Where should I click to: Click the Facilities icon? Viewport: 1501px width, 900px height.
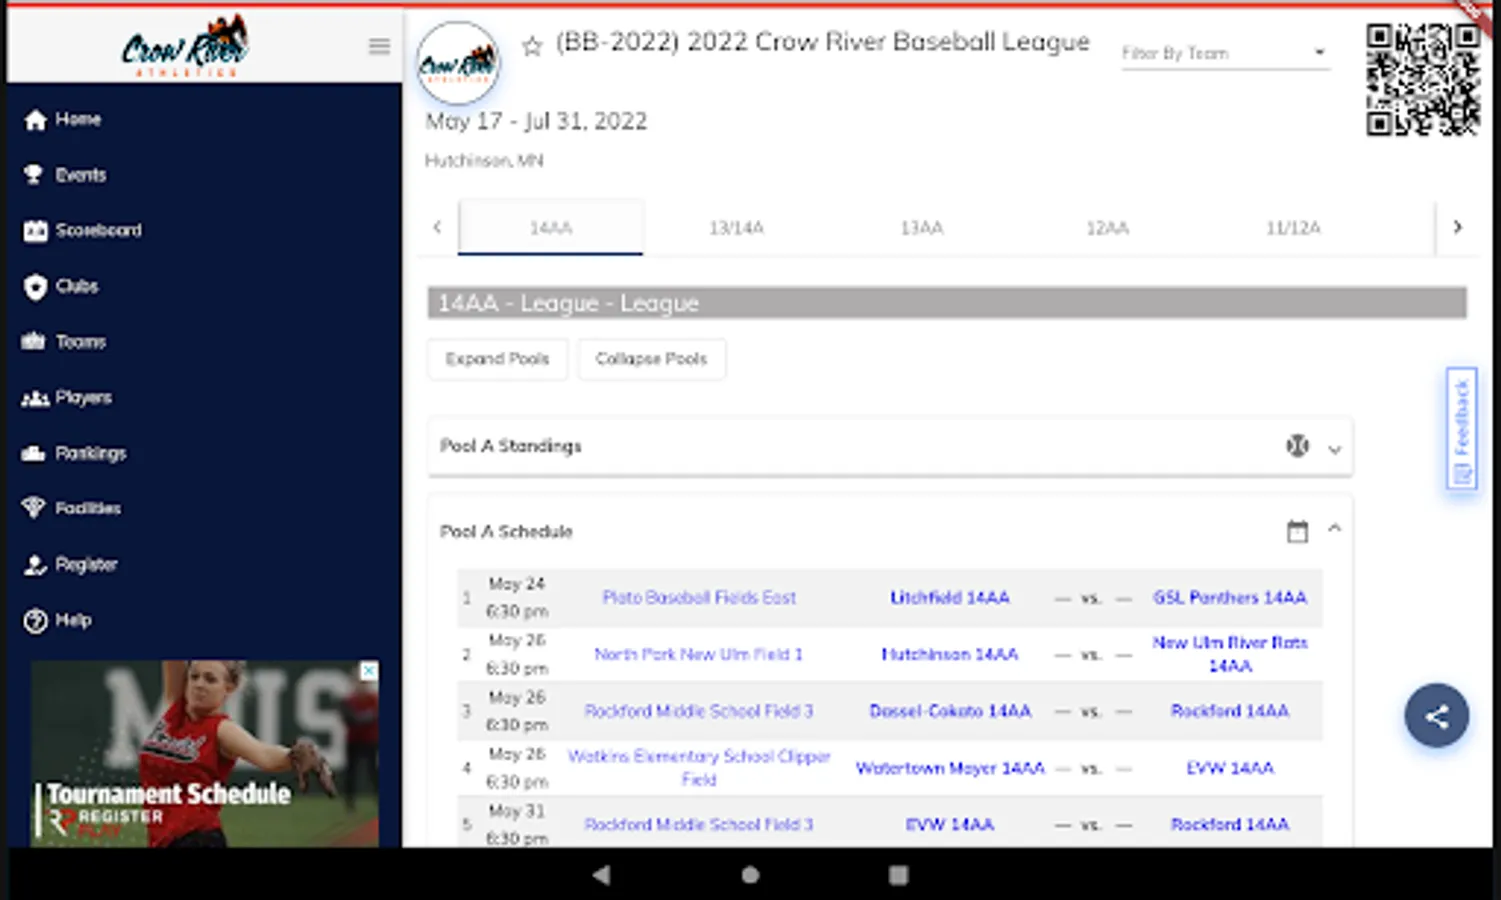[34, 508]
